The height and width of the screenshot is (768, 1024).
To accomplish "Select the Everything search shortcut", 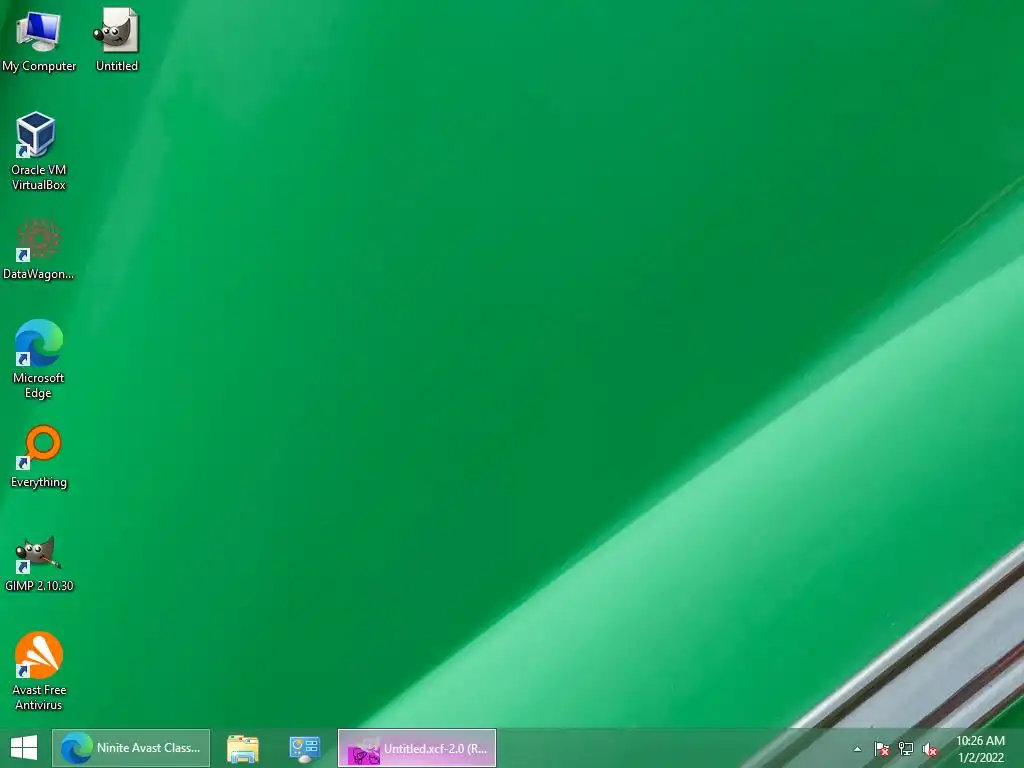I will point(39,457).
